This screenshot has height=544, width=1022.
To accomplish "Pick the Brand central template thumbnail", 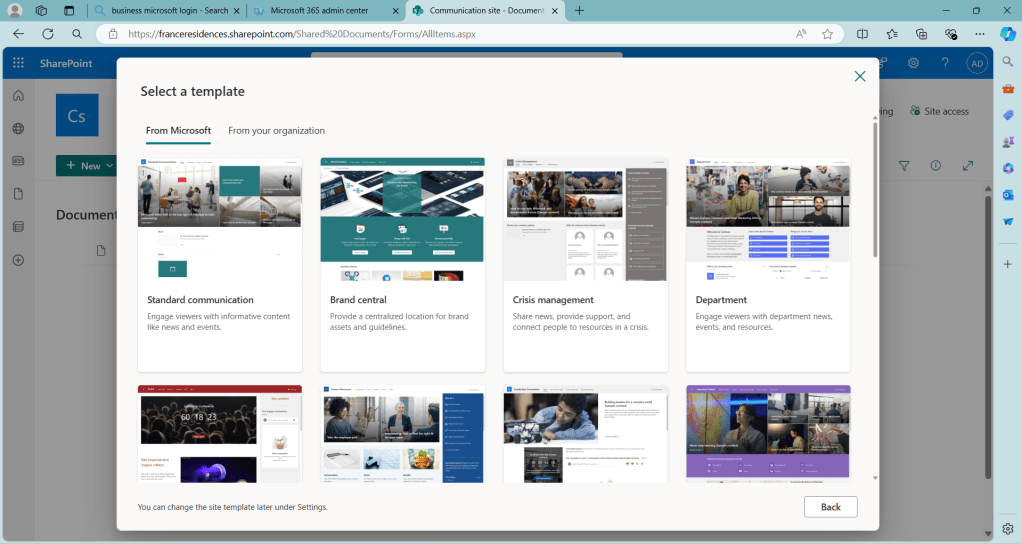I will (x=402, y=219).
